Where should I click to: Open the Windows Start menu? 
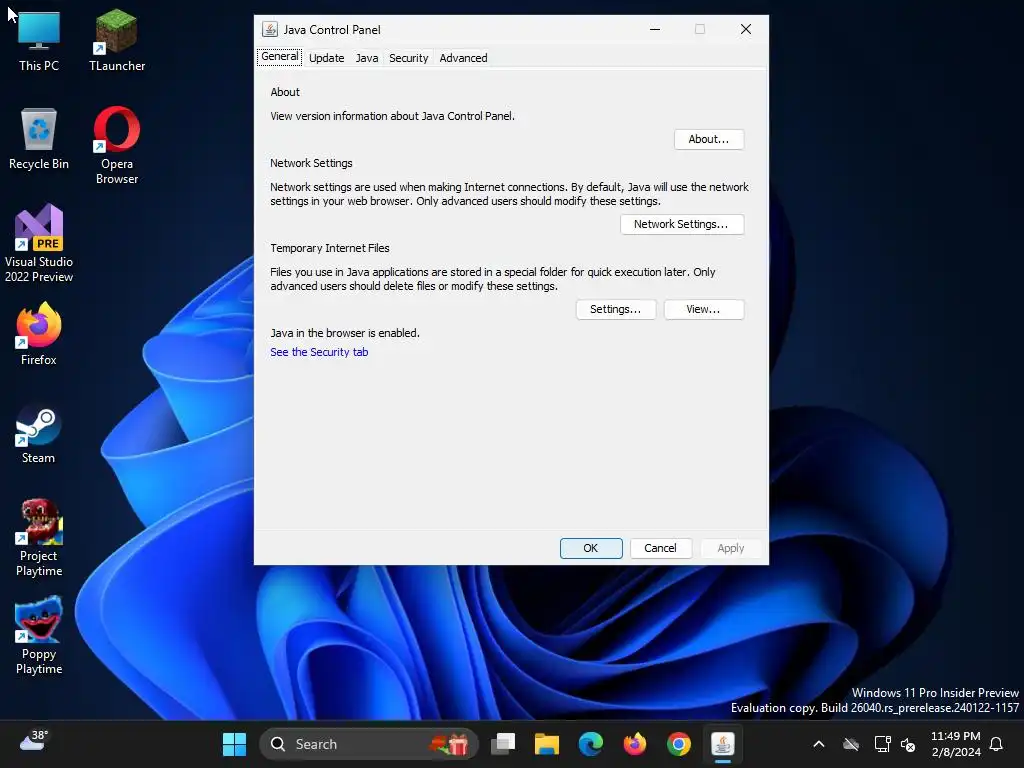tap(234, 744)
